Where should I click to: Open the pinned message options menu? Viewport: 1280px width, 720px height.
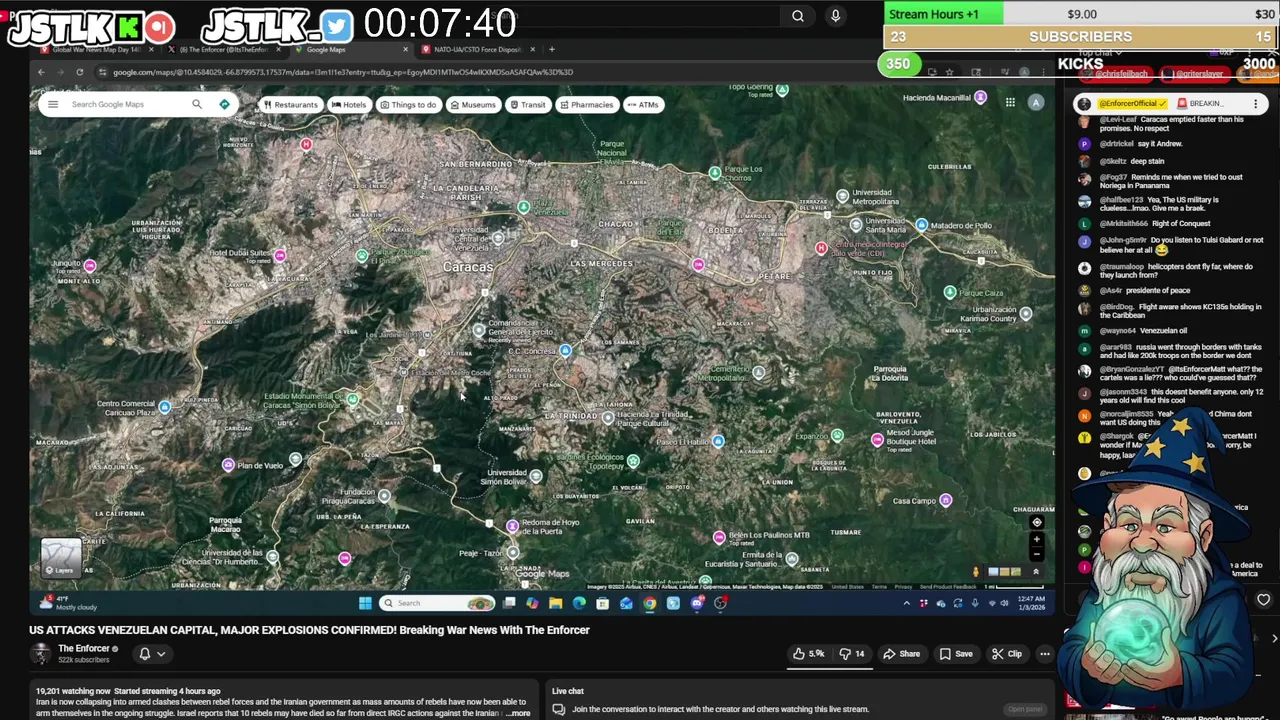pos(1255,104)
